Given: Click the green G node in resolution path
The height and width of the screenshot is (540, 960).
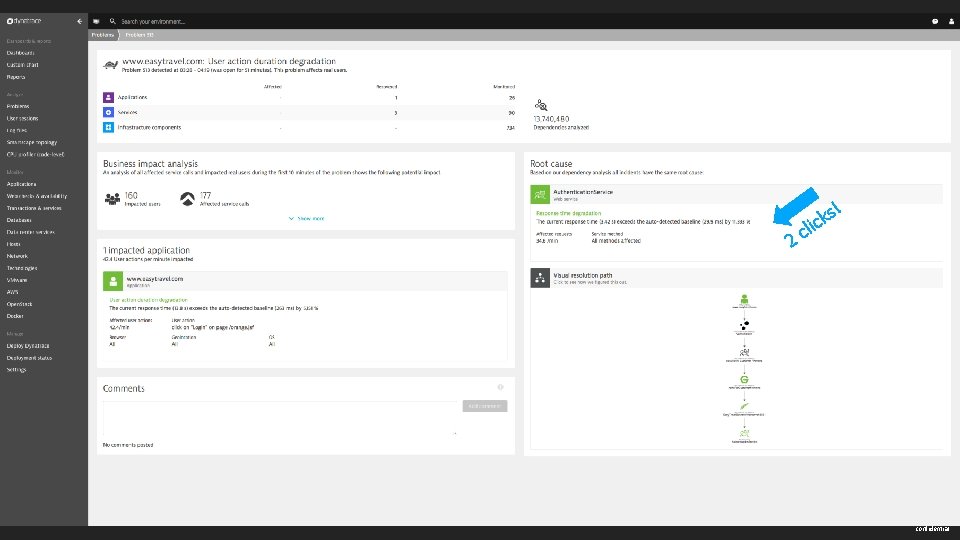Looking at the screenshot, I should pyautogui.click(x=744, y=380).
